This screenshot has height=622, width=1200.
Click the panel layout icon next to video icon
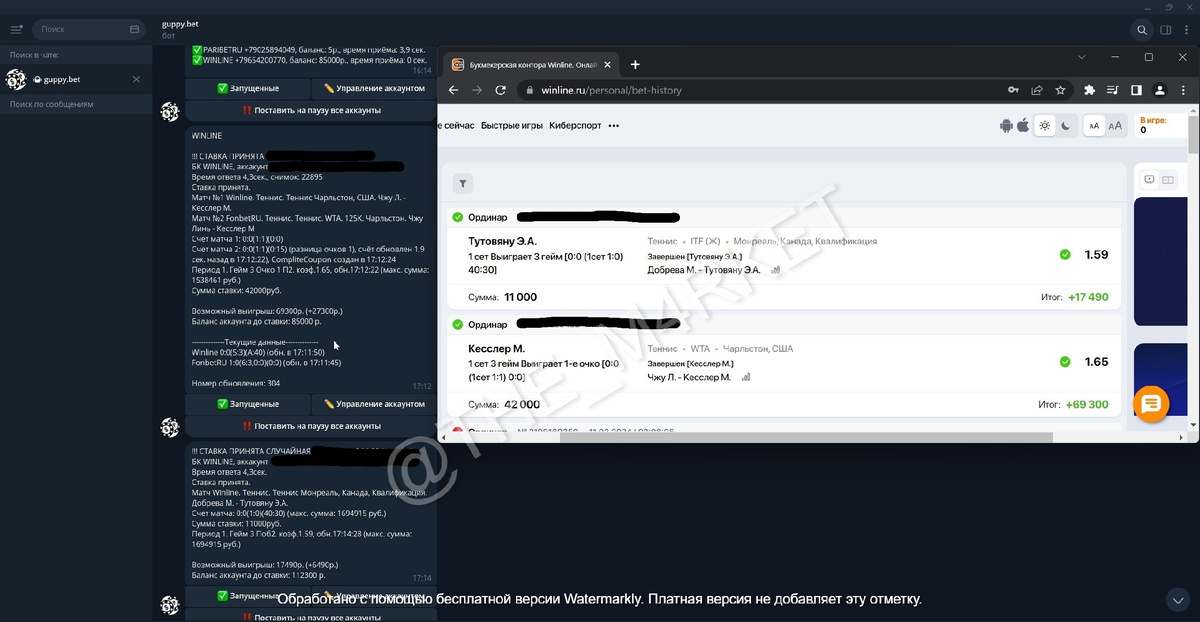1167,179
